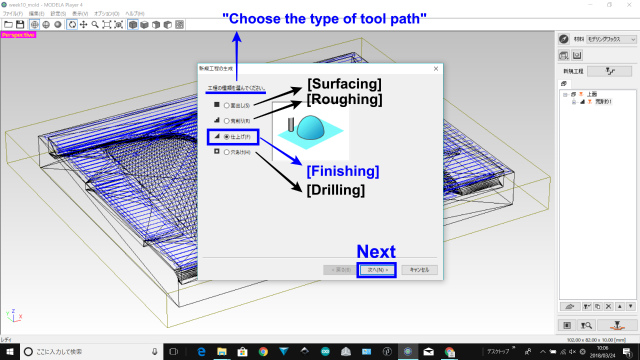Image resolution: width=640 pixels, height=360 pixels.
Task: Select the second cube view icon
Action: (x=144, y=24)
